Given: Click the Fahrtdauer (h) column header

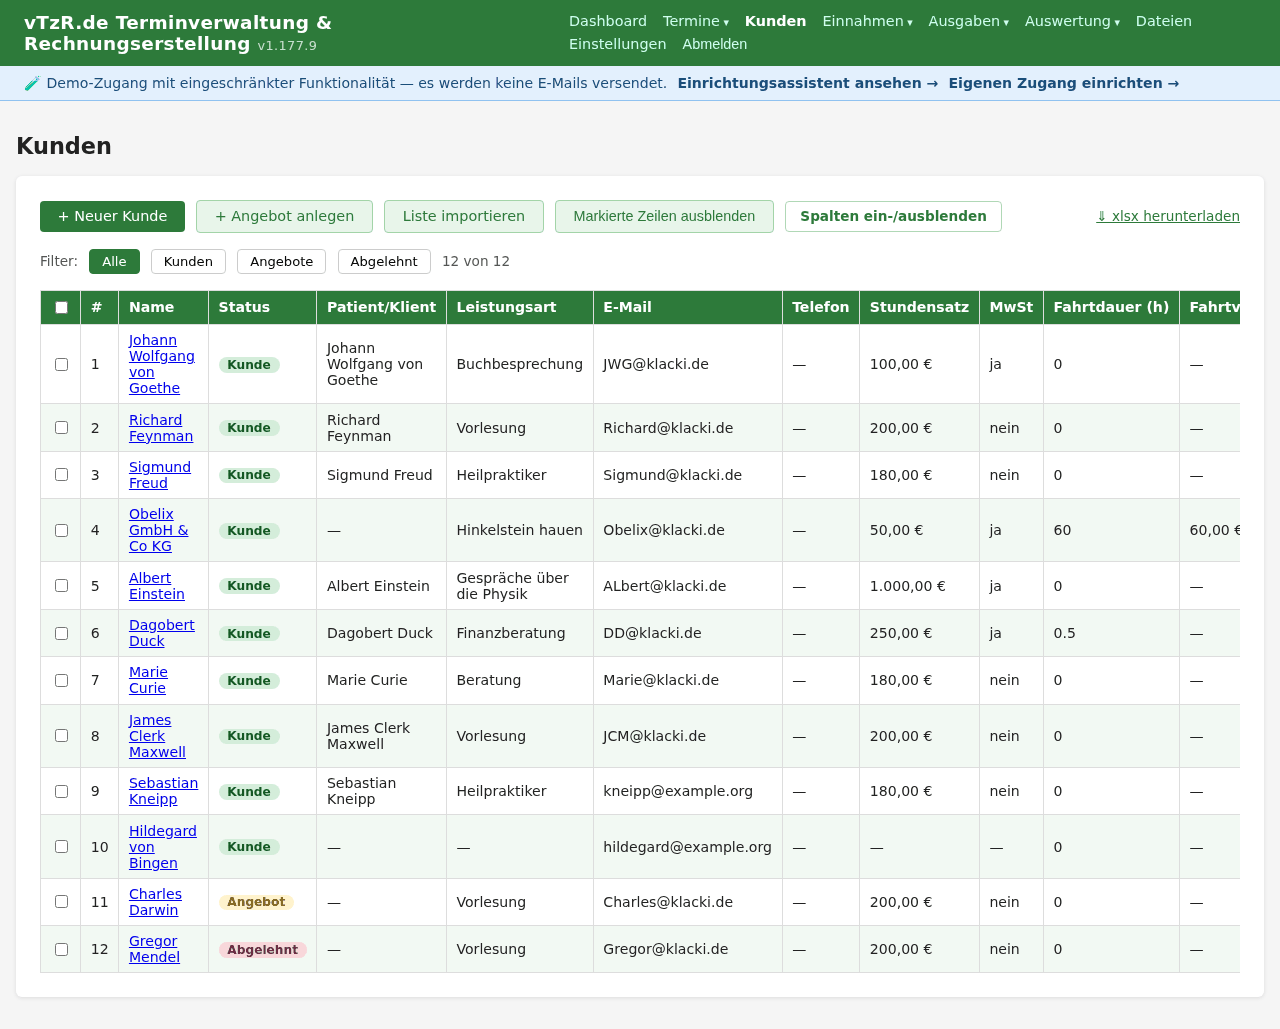Looking at the screenshot, I should [1111, 307].
